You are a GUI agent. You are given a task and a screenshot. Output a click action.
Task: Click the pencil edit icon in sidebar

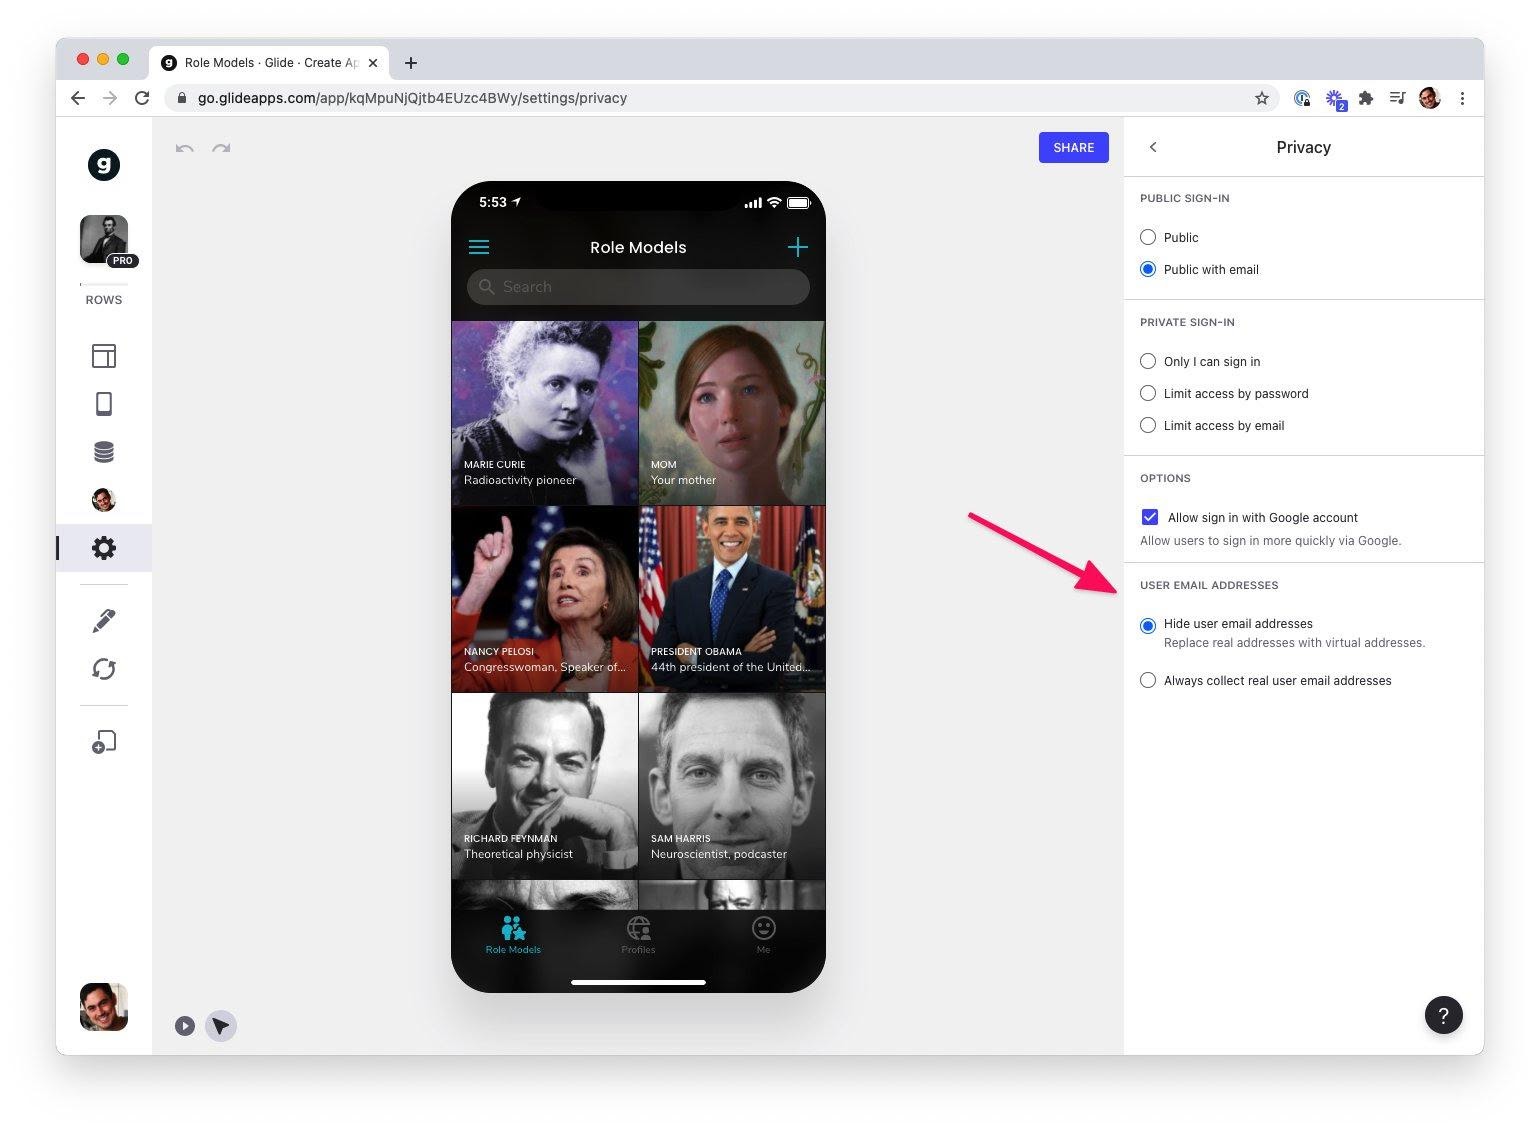104,620
